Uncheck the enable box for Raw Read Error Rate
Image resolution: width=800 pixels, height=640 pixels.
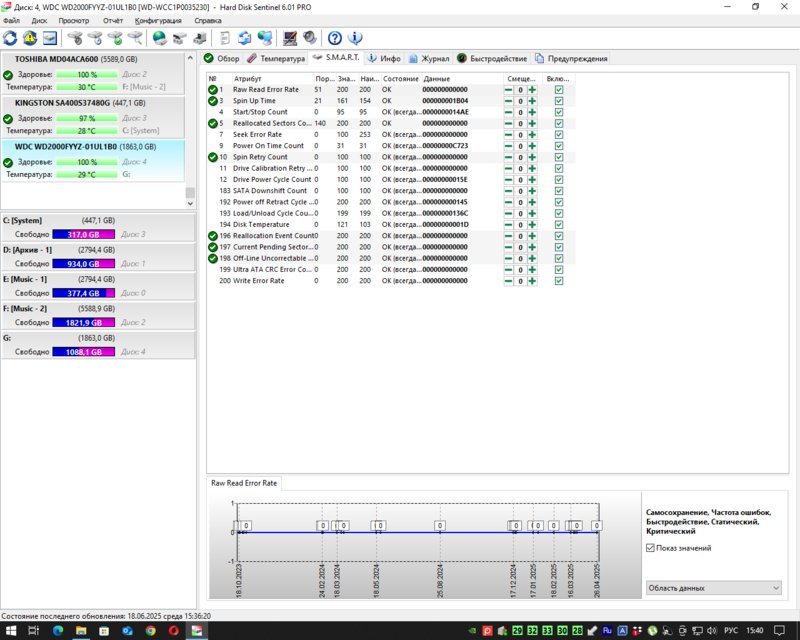tap(559, 90)
